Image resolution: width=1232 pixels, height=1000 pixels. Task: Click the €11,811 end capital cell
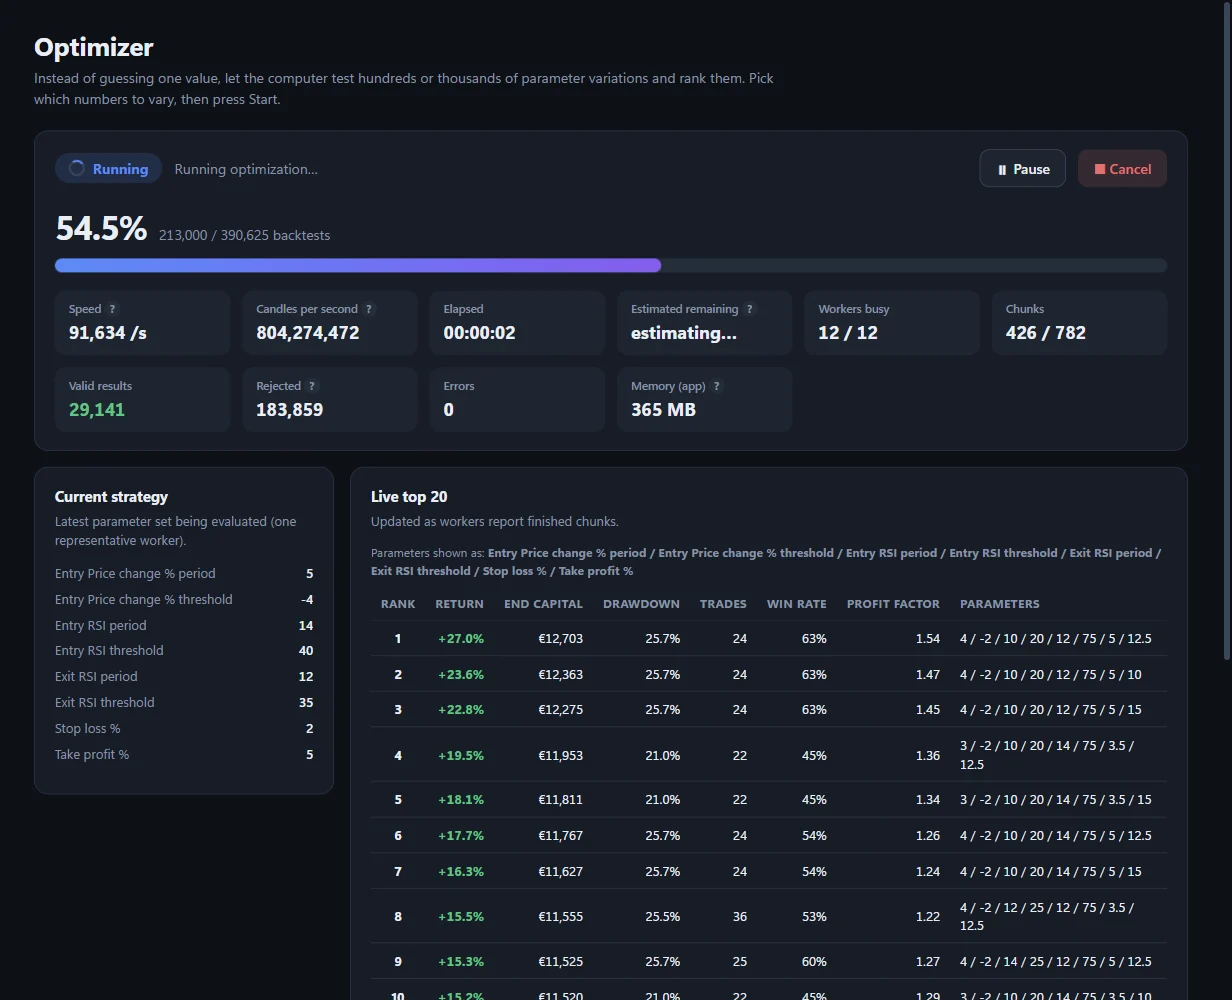point(560,799)
